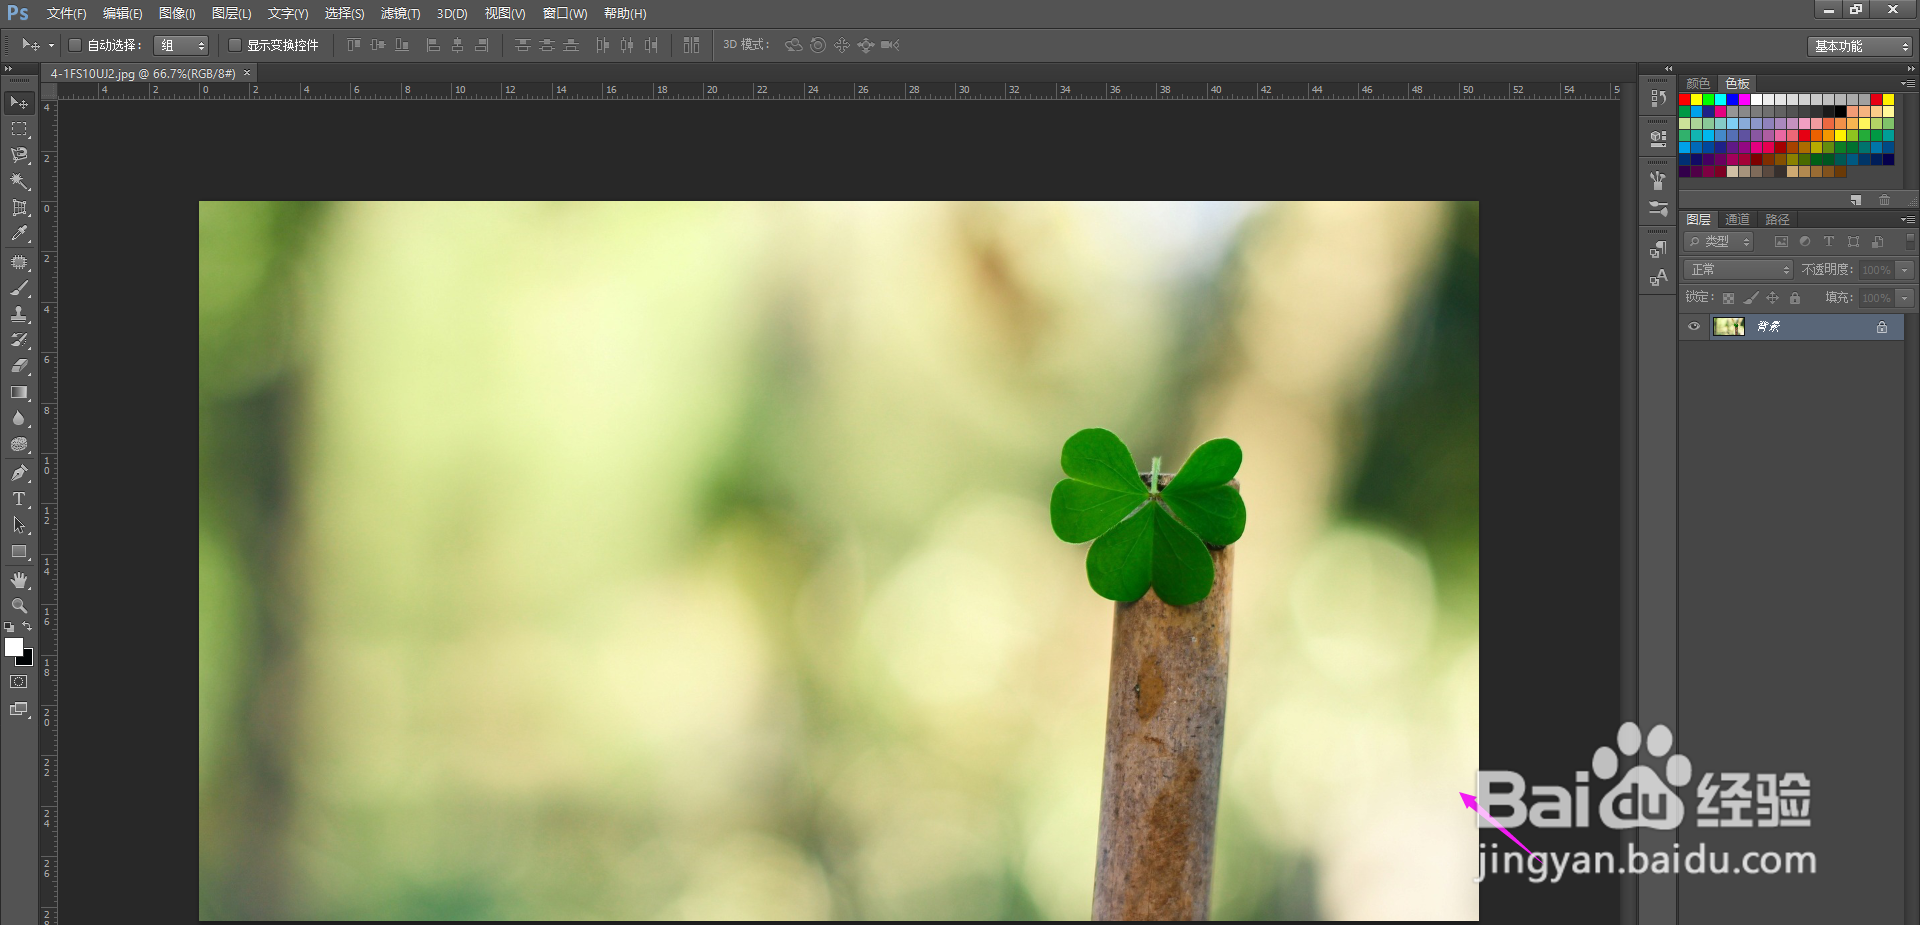The height and width of the screenshot is (925, 1920).
Task: Select the Brush tool
Action: [x=19, y=288]
